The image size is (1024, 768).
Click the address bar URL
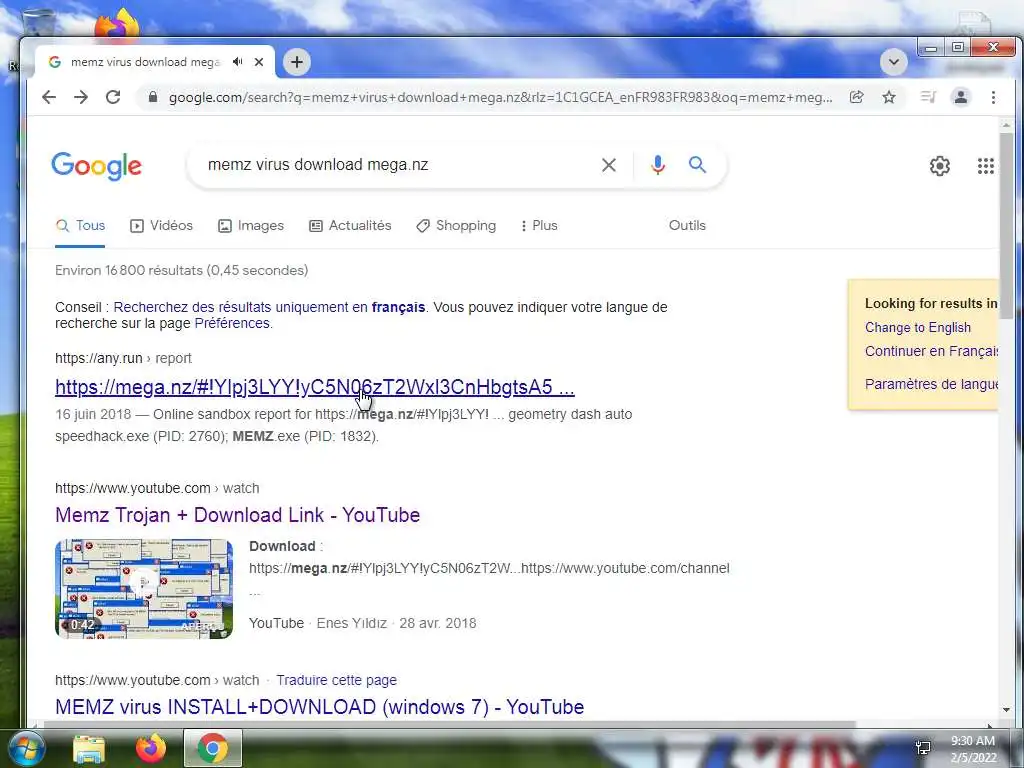pyautogui.click(x=500, y=97)
